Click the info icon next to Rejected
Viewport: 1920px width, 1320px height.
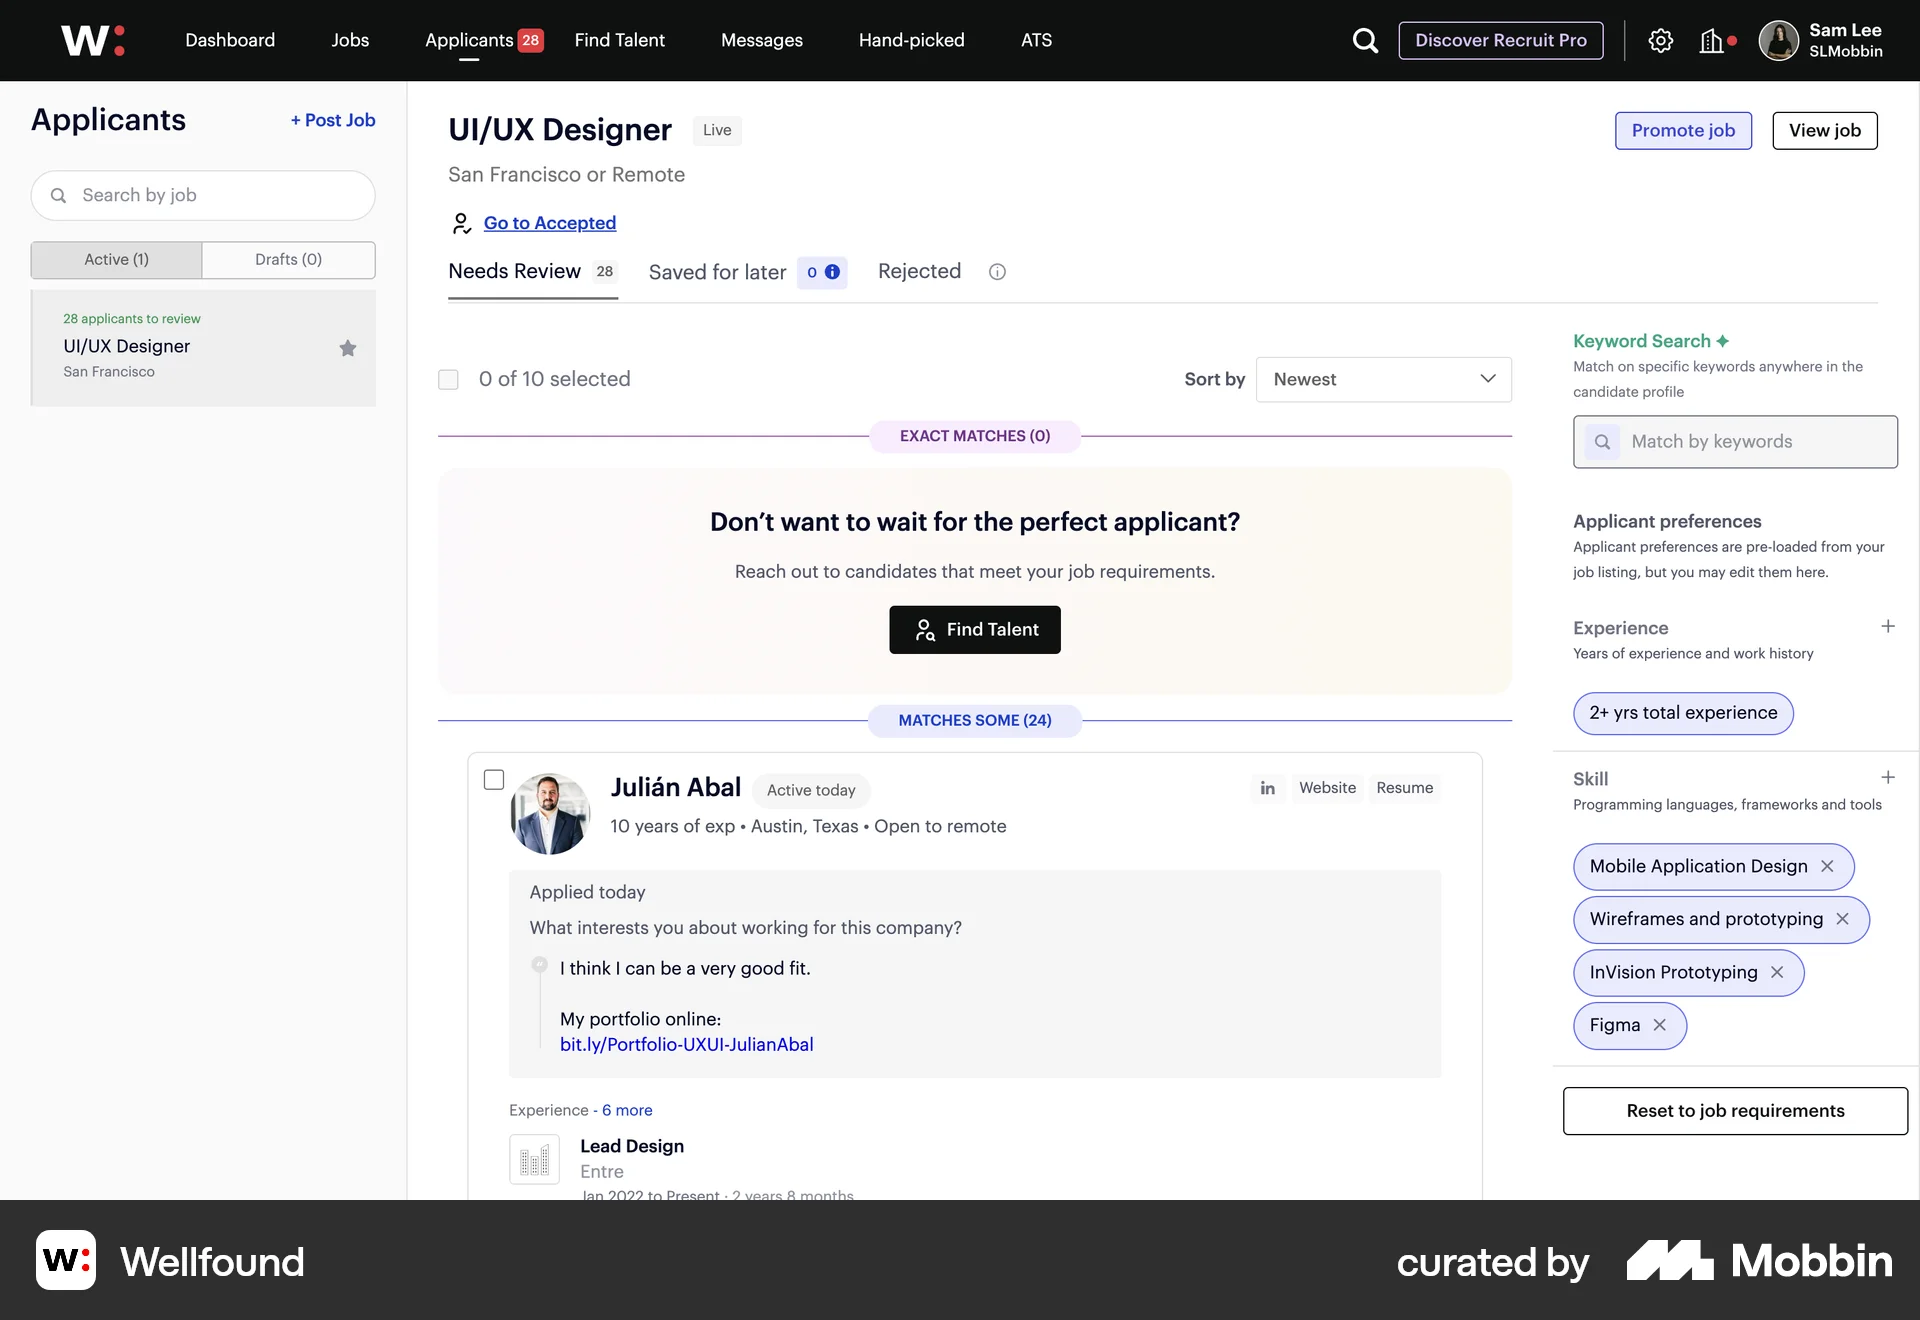pyautogui.click(x=996, y=271)
